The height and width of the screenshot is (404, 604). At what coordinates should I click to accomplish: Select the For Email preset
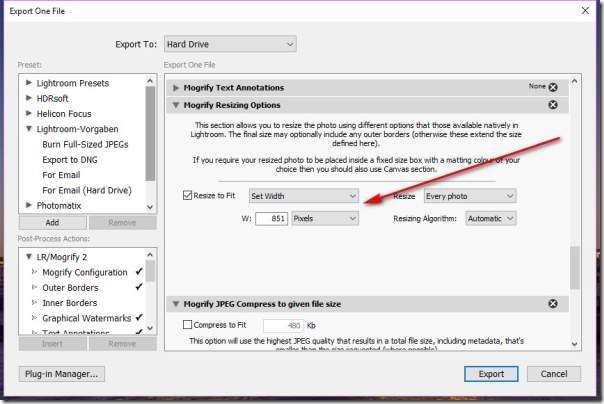[x=61, y=175]
